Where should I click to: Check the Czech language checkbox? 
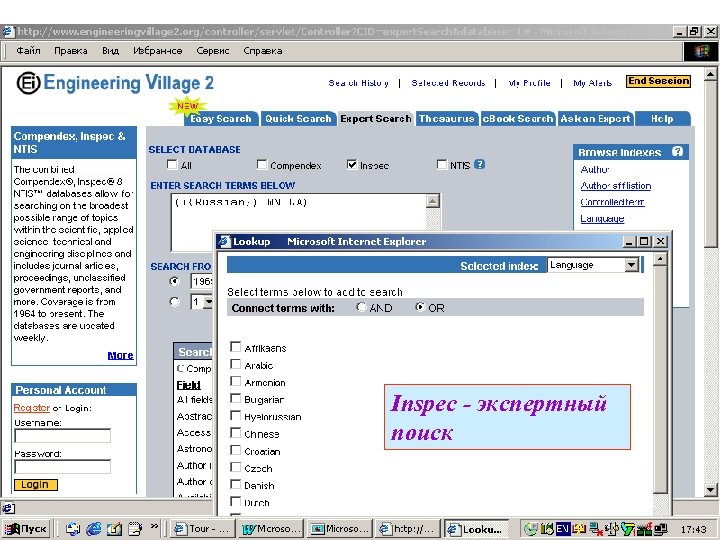tap(236, 467)
